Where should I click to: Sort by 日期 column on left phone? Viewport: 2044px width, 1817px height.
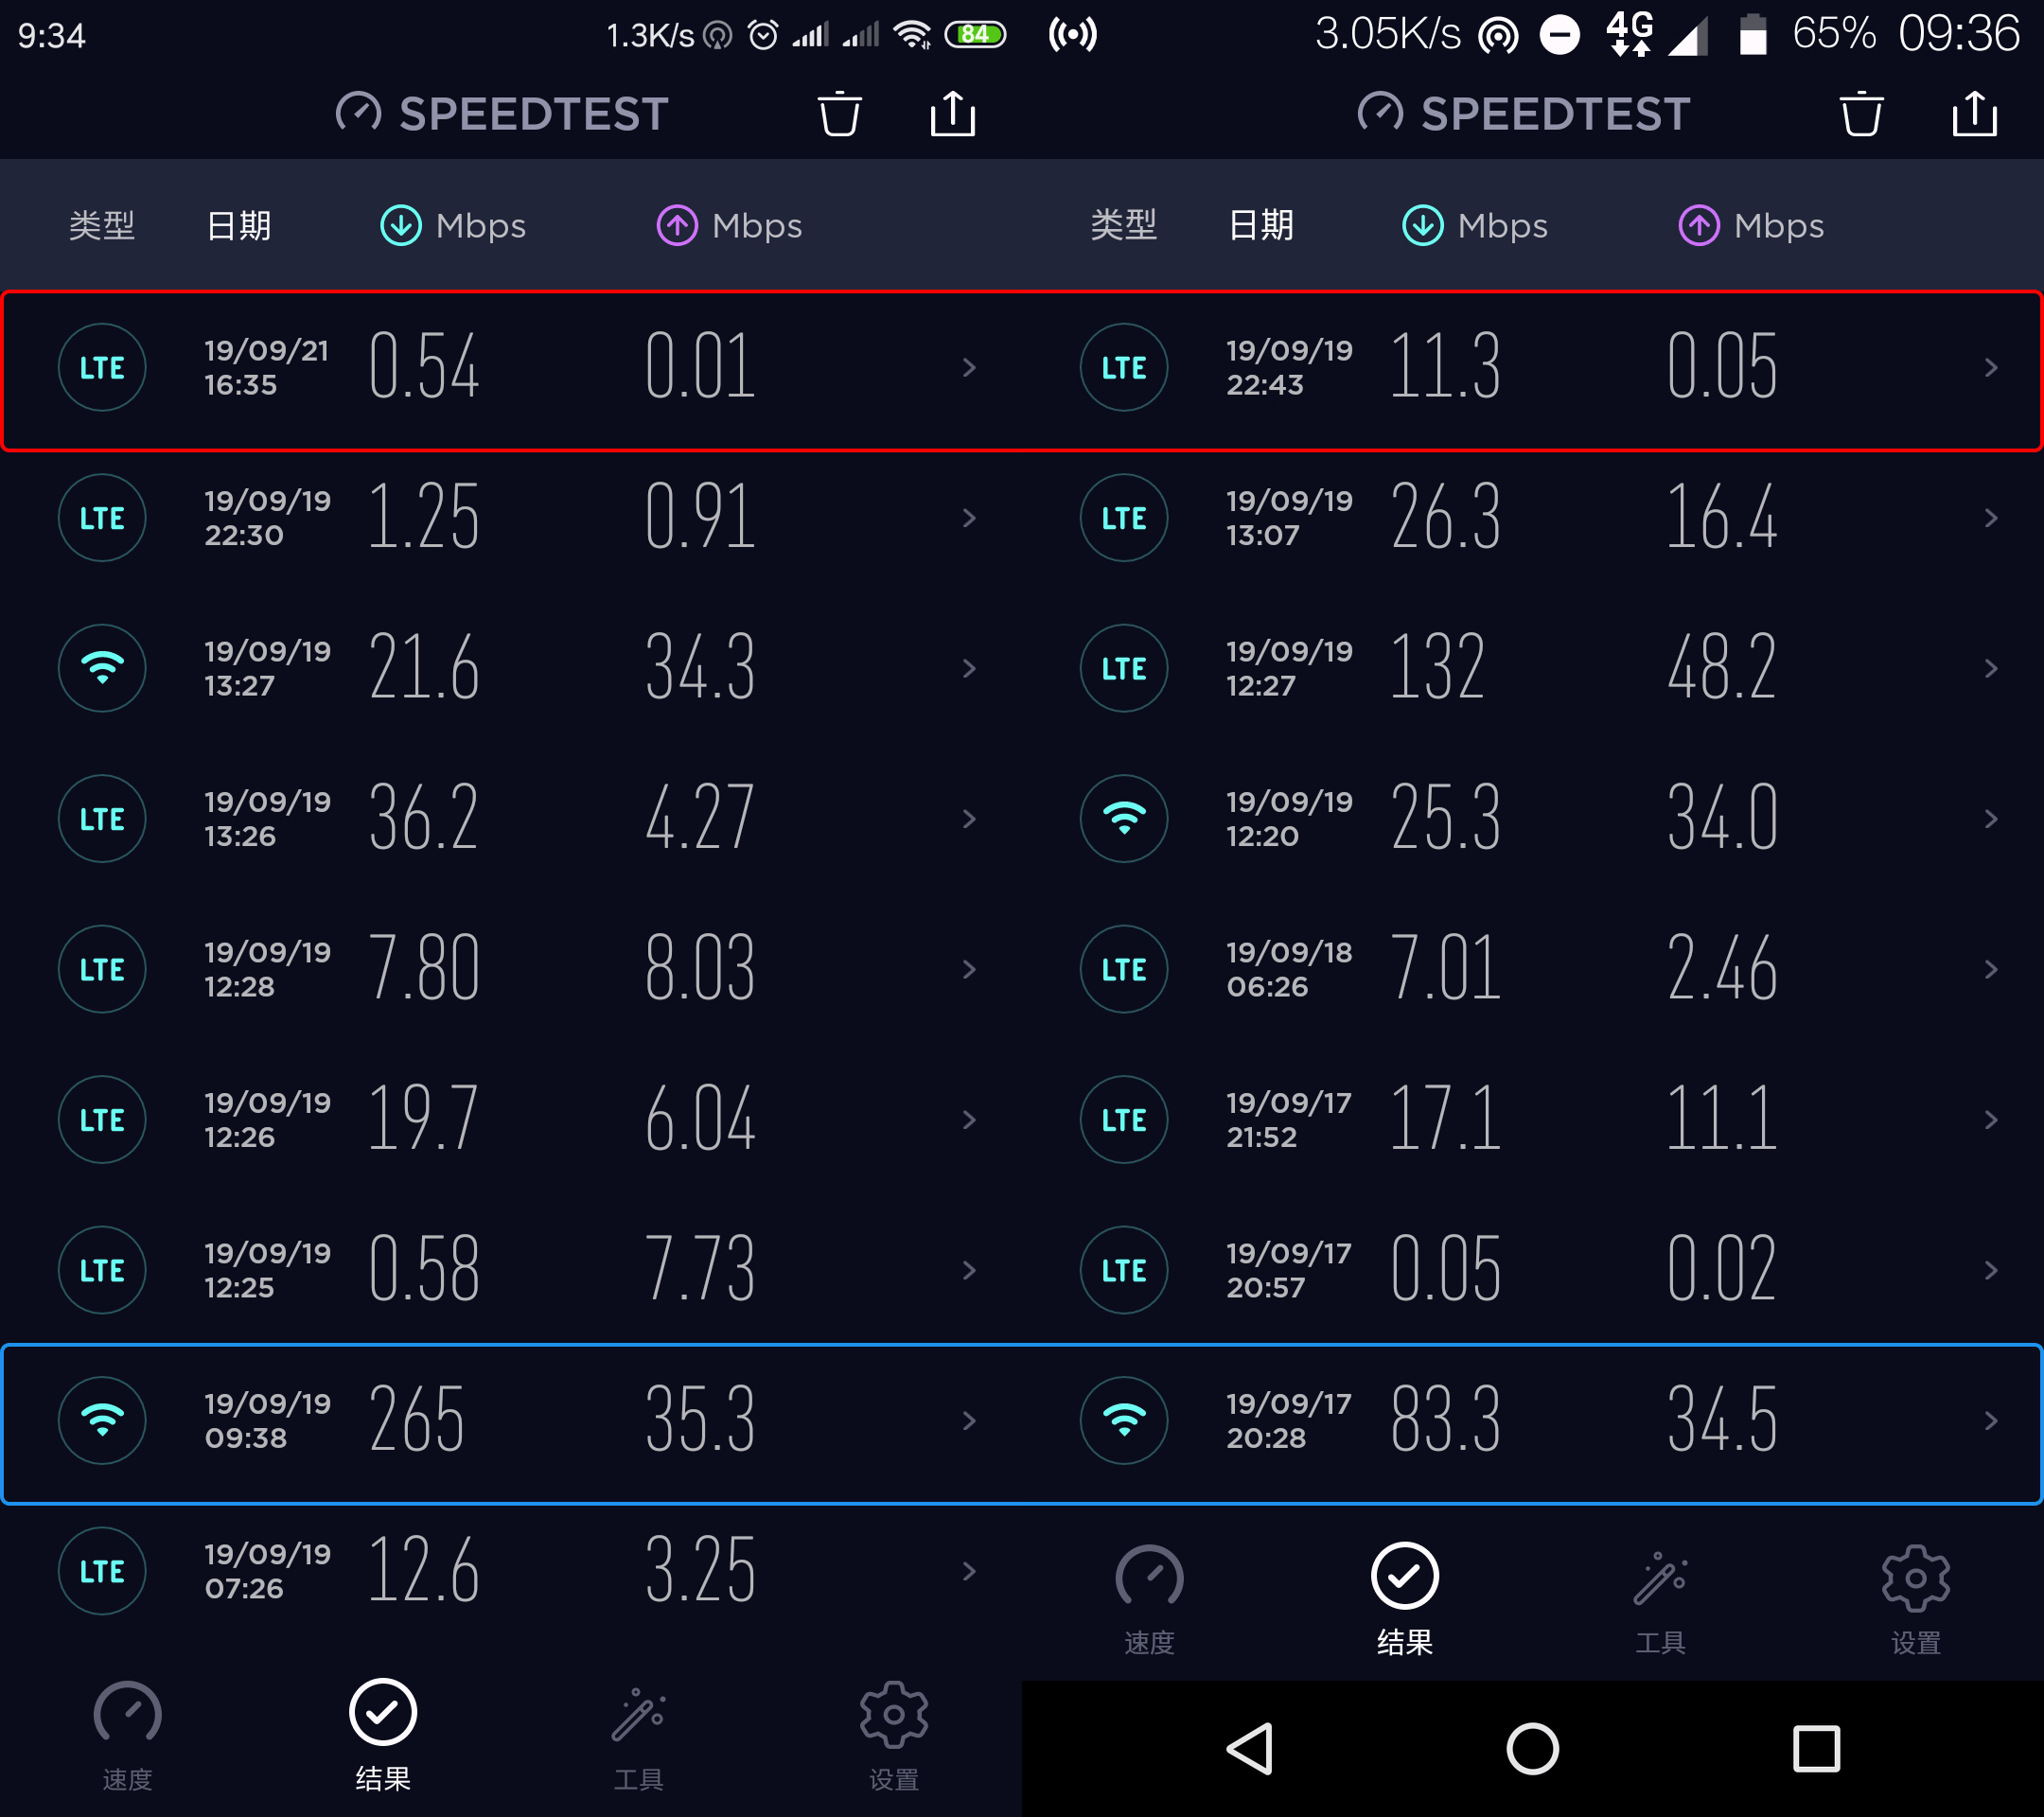(x=239, y=225)
